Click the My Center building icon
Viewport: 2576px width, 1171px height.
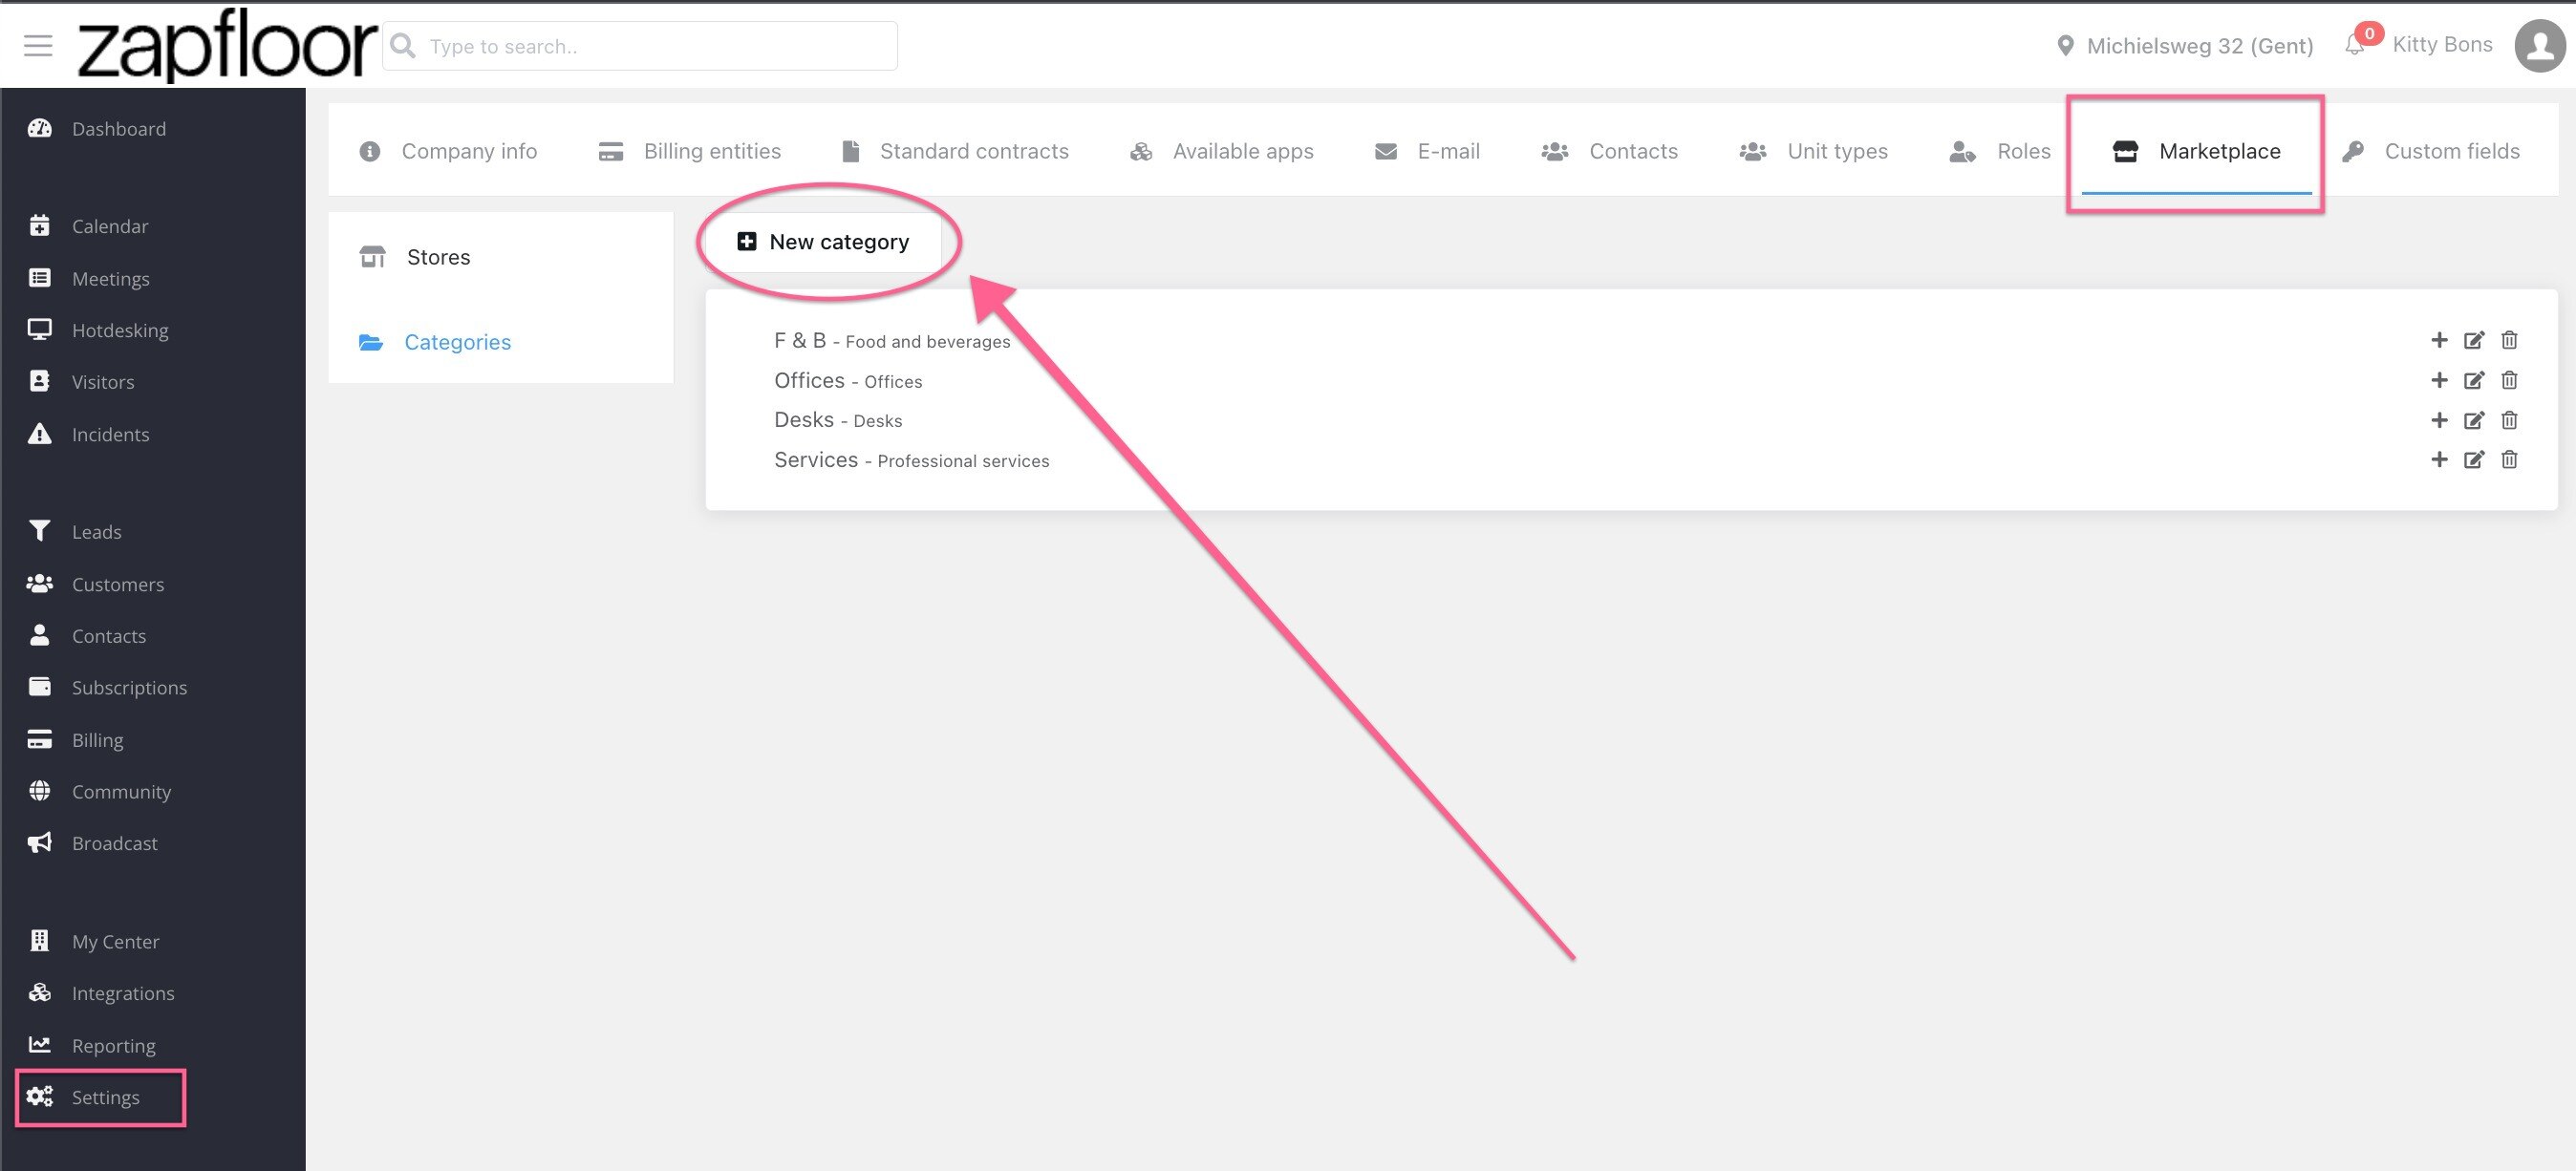(x=39, y=941)
